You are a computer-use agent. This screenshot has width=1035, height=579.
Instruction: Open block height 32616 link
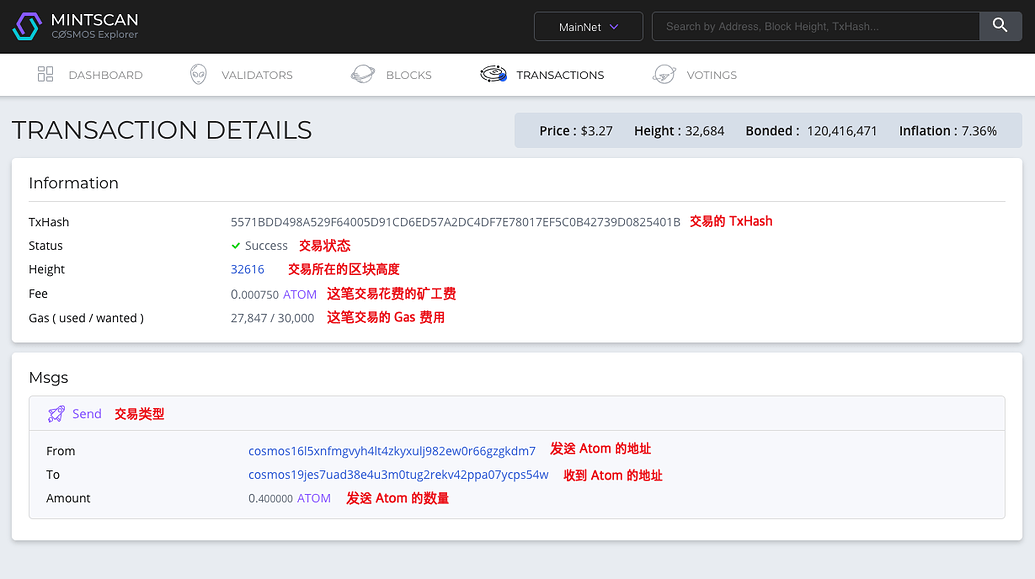click(x=247, y=269)
